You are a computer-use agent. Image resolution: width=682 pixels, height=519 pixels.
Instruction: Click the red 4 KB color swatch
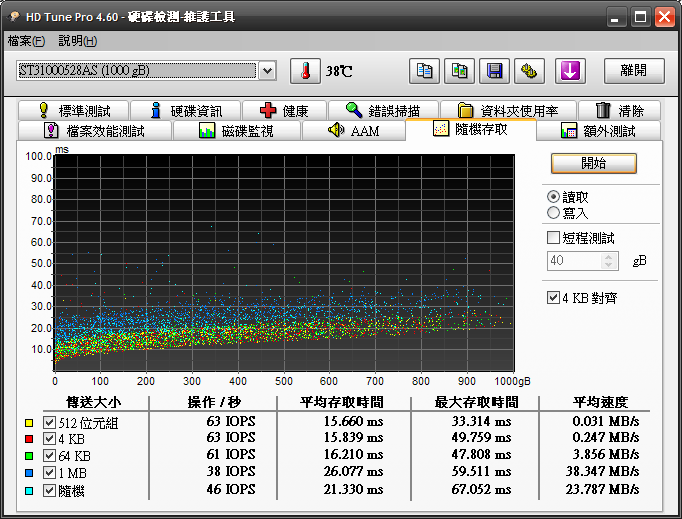point(29,439)
